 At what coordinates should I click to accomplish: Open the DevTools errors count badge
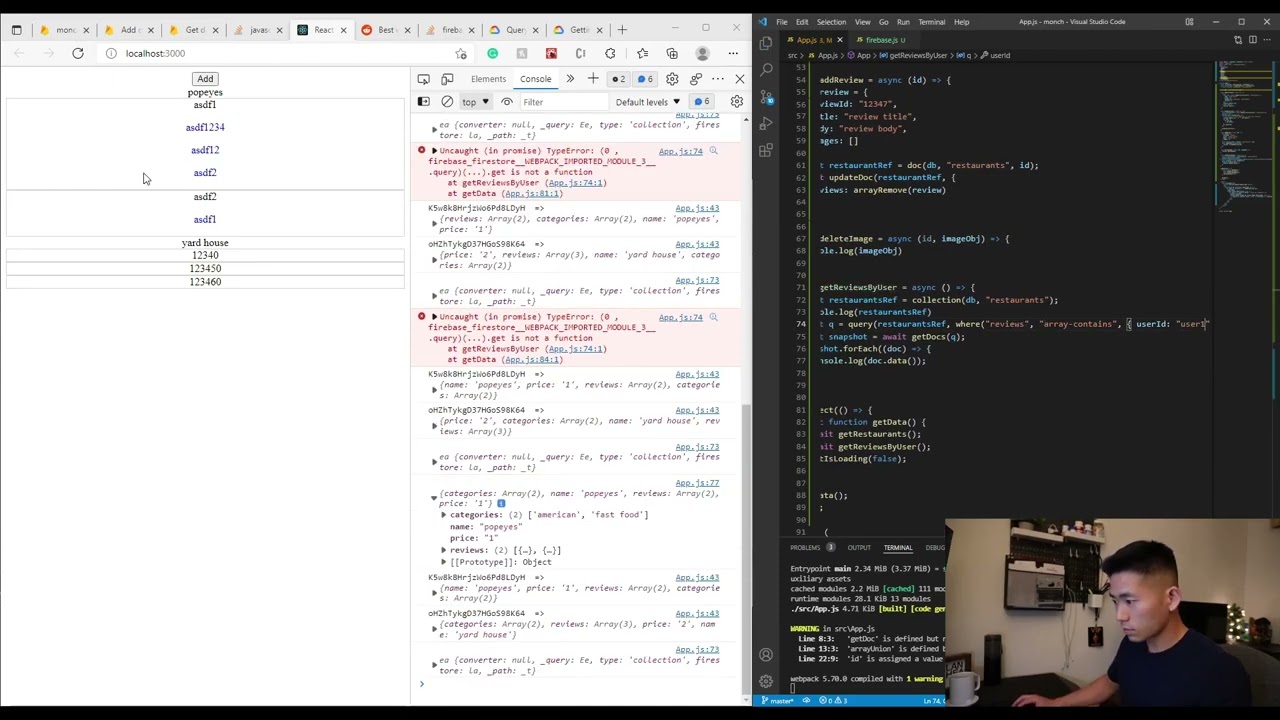point(619,79)
